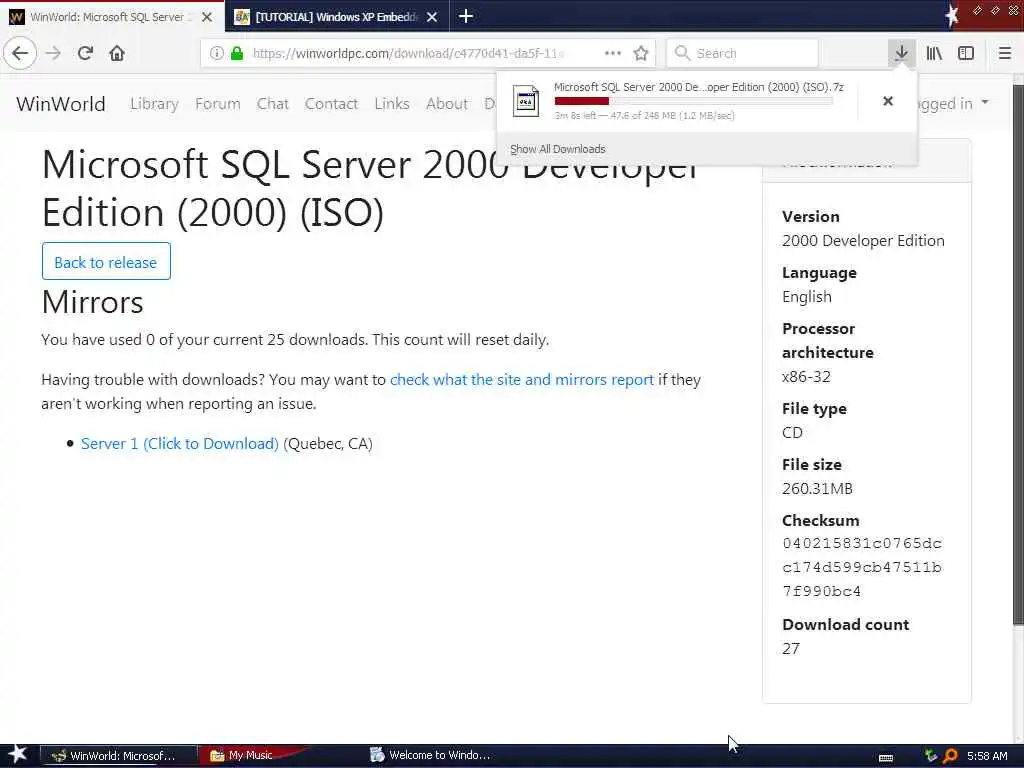Click Show All Downloads
The image size is (1024, 768).
tap(558, 149)
